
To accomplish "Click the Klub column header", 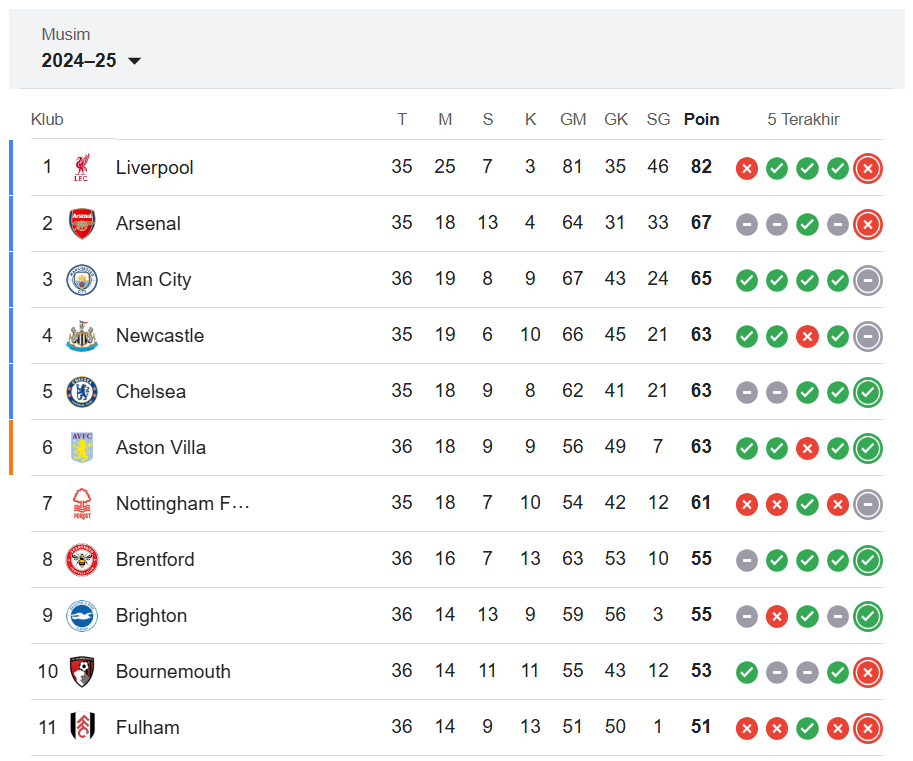I will [47, 119].
